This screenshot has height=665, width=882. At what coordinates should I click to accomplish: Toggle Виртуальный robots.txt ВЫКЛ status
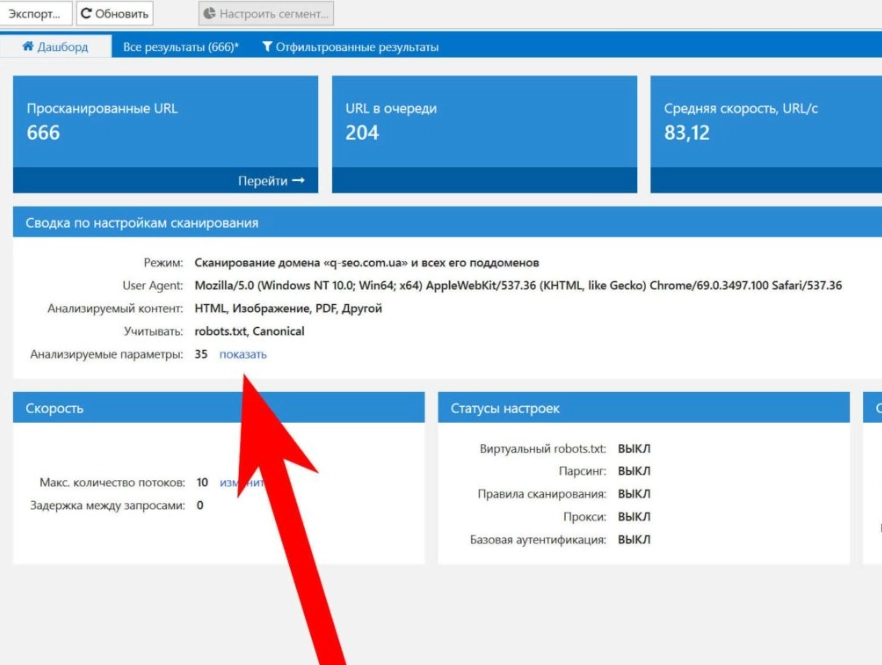point(634,449)
